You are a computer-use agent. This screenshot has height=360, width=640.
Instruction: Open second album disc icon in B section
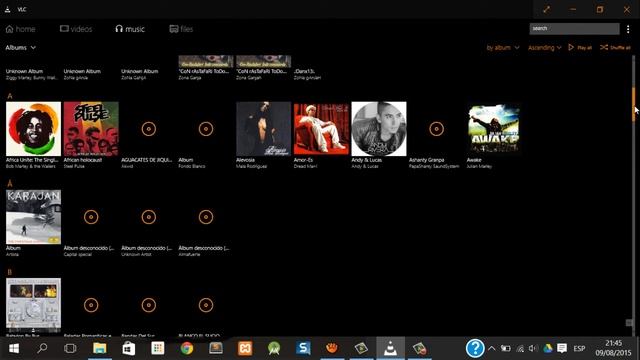tap(91, 305)
